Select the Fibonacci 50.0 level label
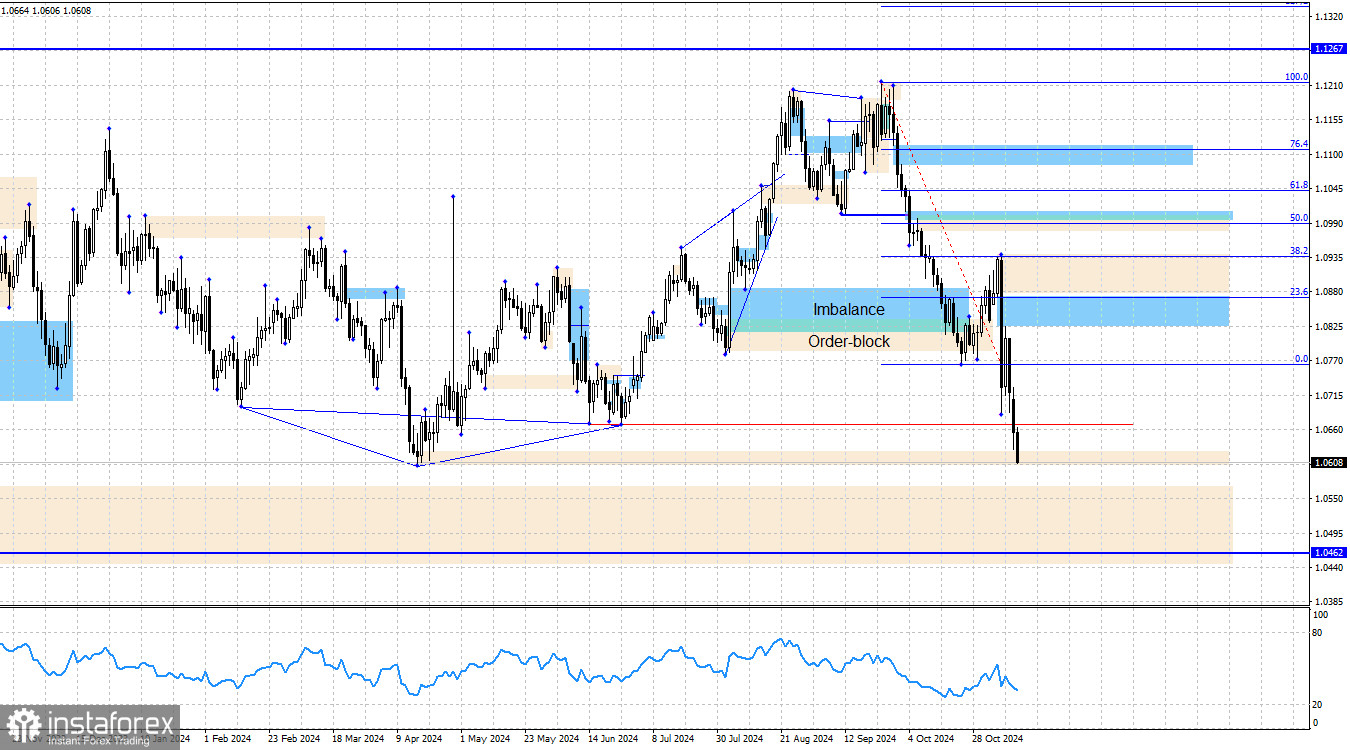The height and width of the screenshot is (750, 1350). pos(1298,218)
